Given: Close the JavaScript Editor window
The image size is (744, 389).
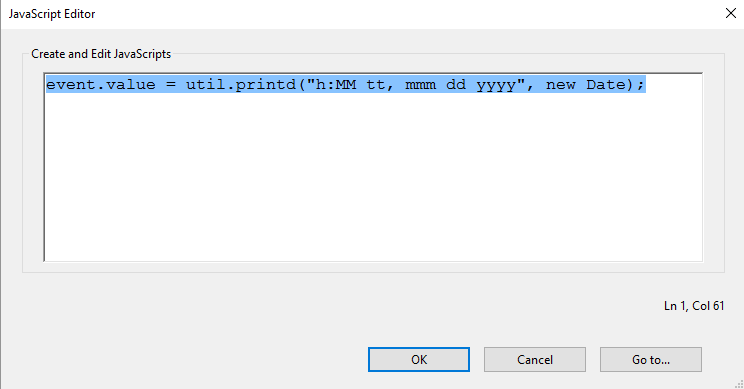Looking at the screenshot, I should pyautogui.click(x=731, y=13).
